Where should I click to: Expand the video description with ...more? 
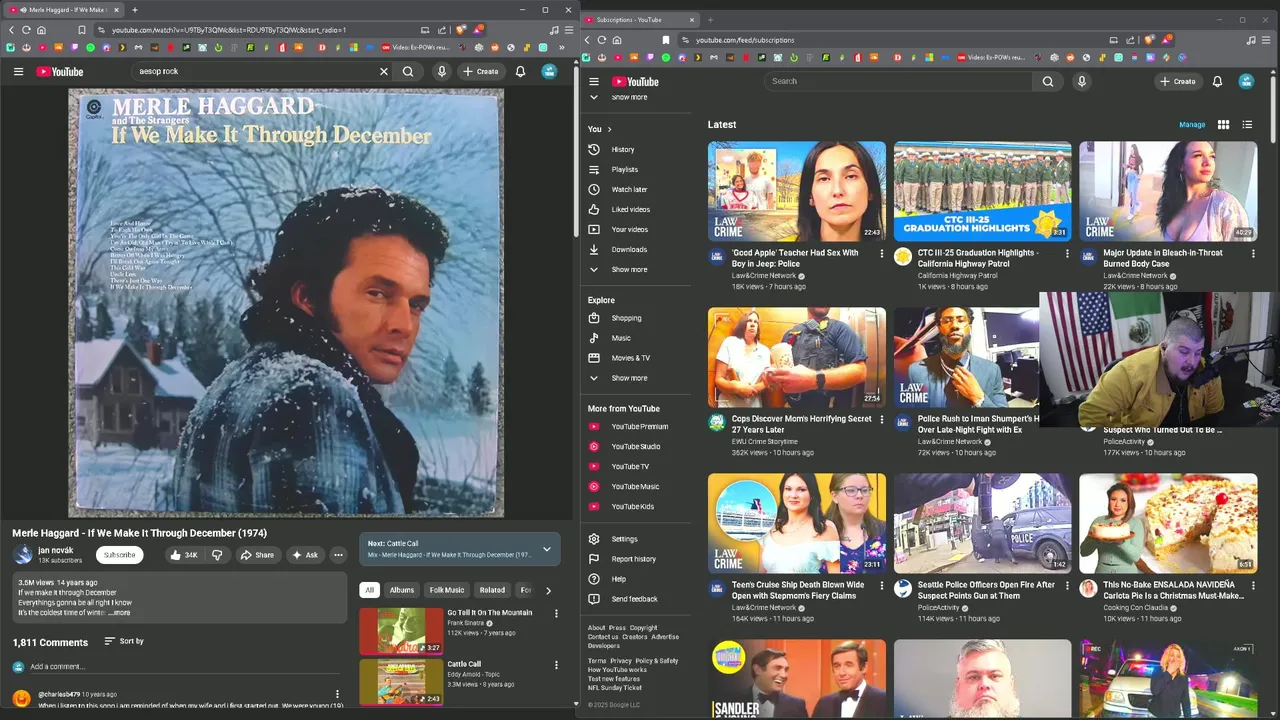[x=118, y=612]
